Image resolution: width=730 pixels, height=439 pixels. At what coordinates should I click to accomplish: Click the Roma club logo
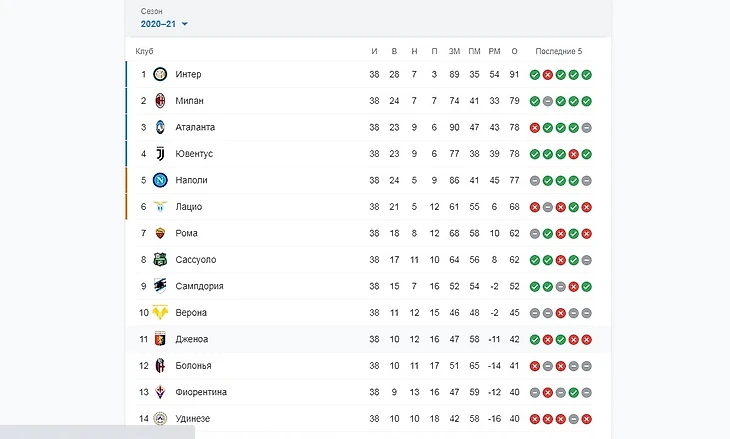point(160,233)
